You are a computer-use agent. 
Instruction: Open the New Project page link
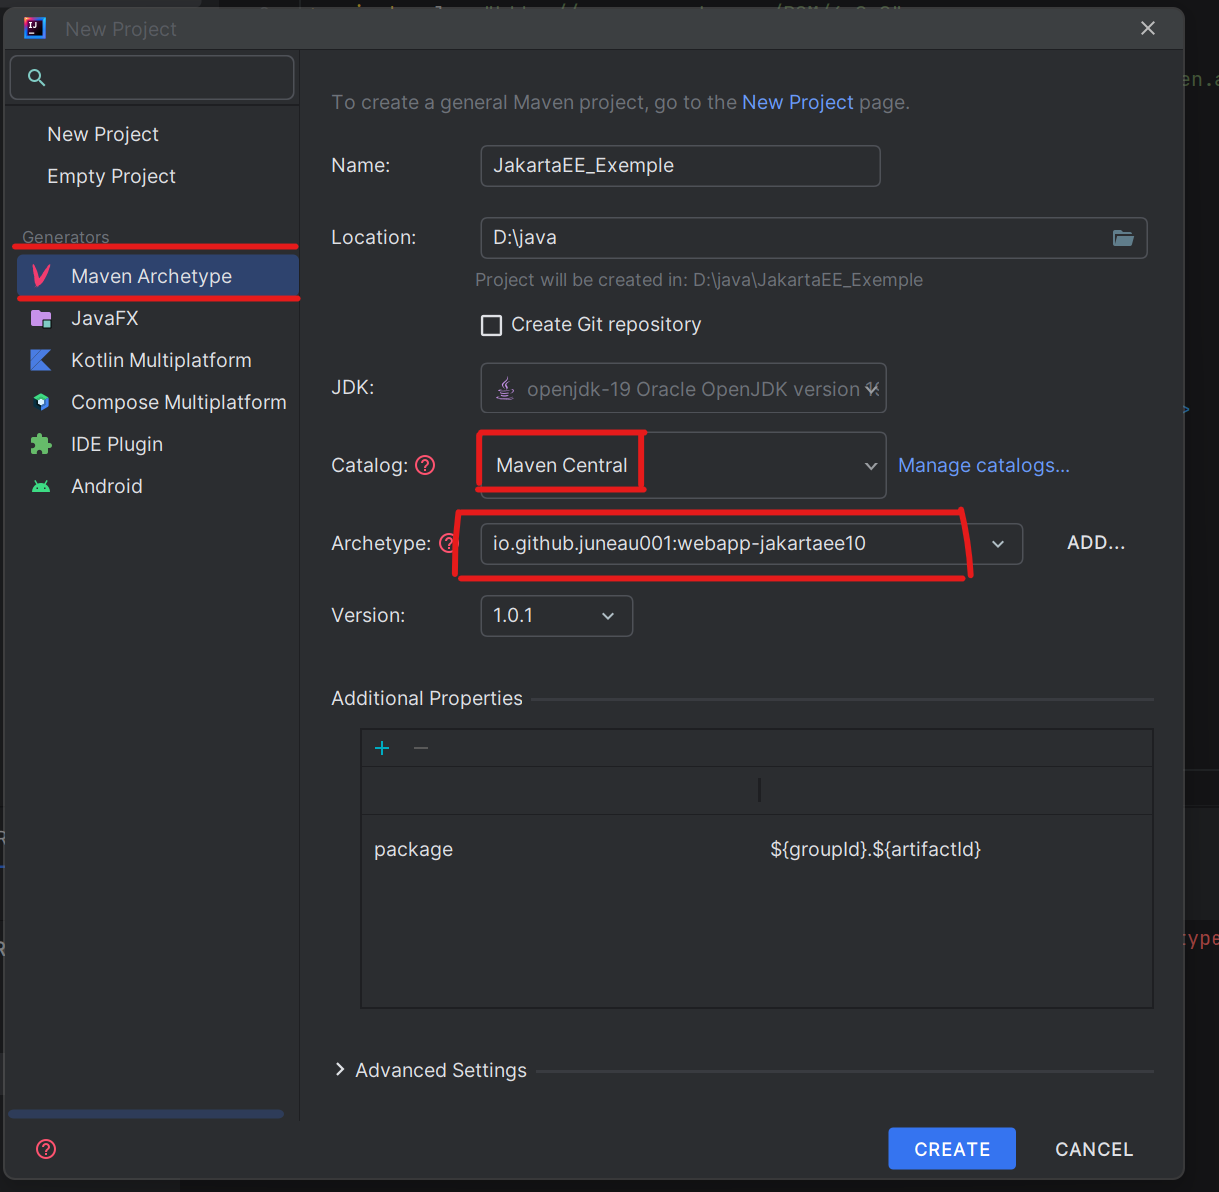coord(797,102)
